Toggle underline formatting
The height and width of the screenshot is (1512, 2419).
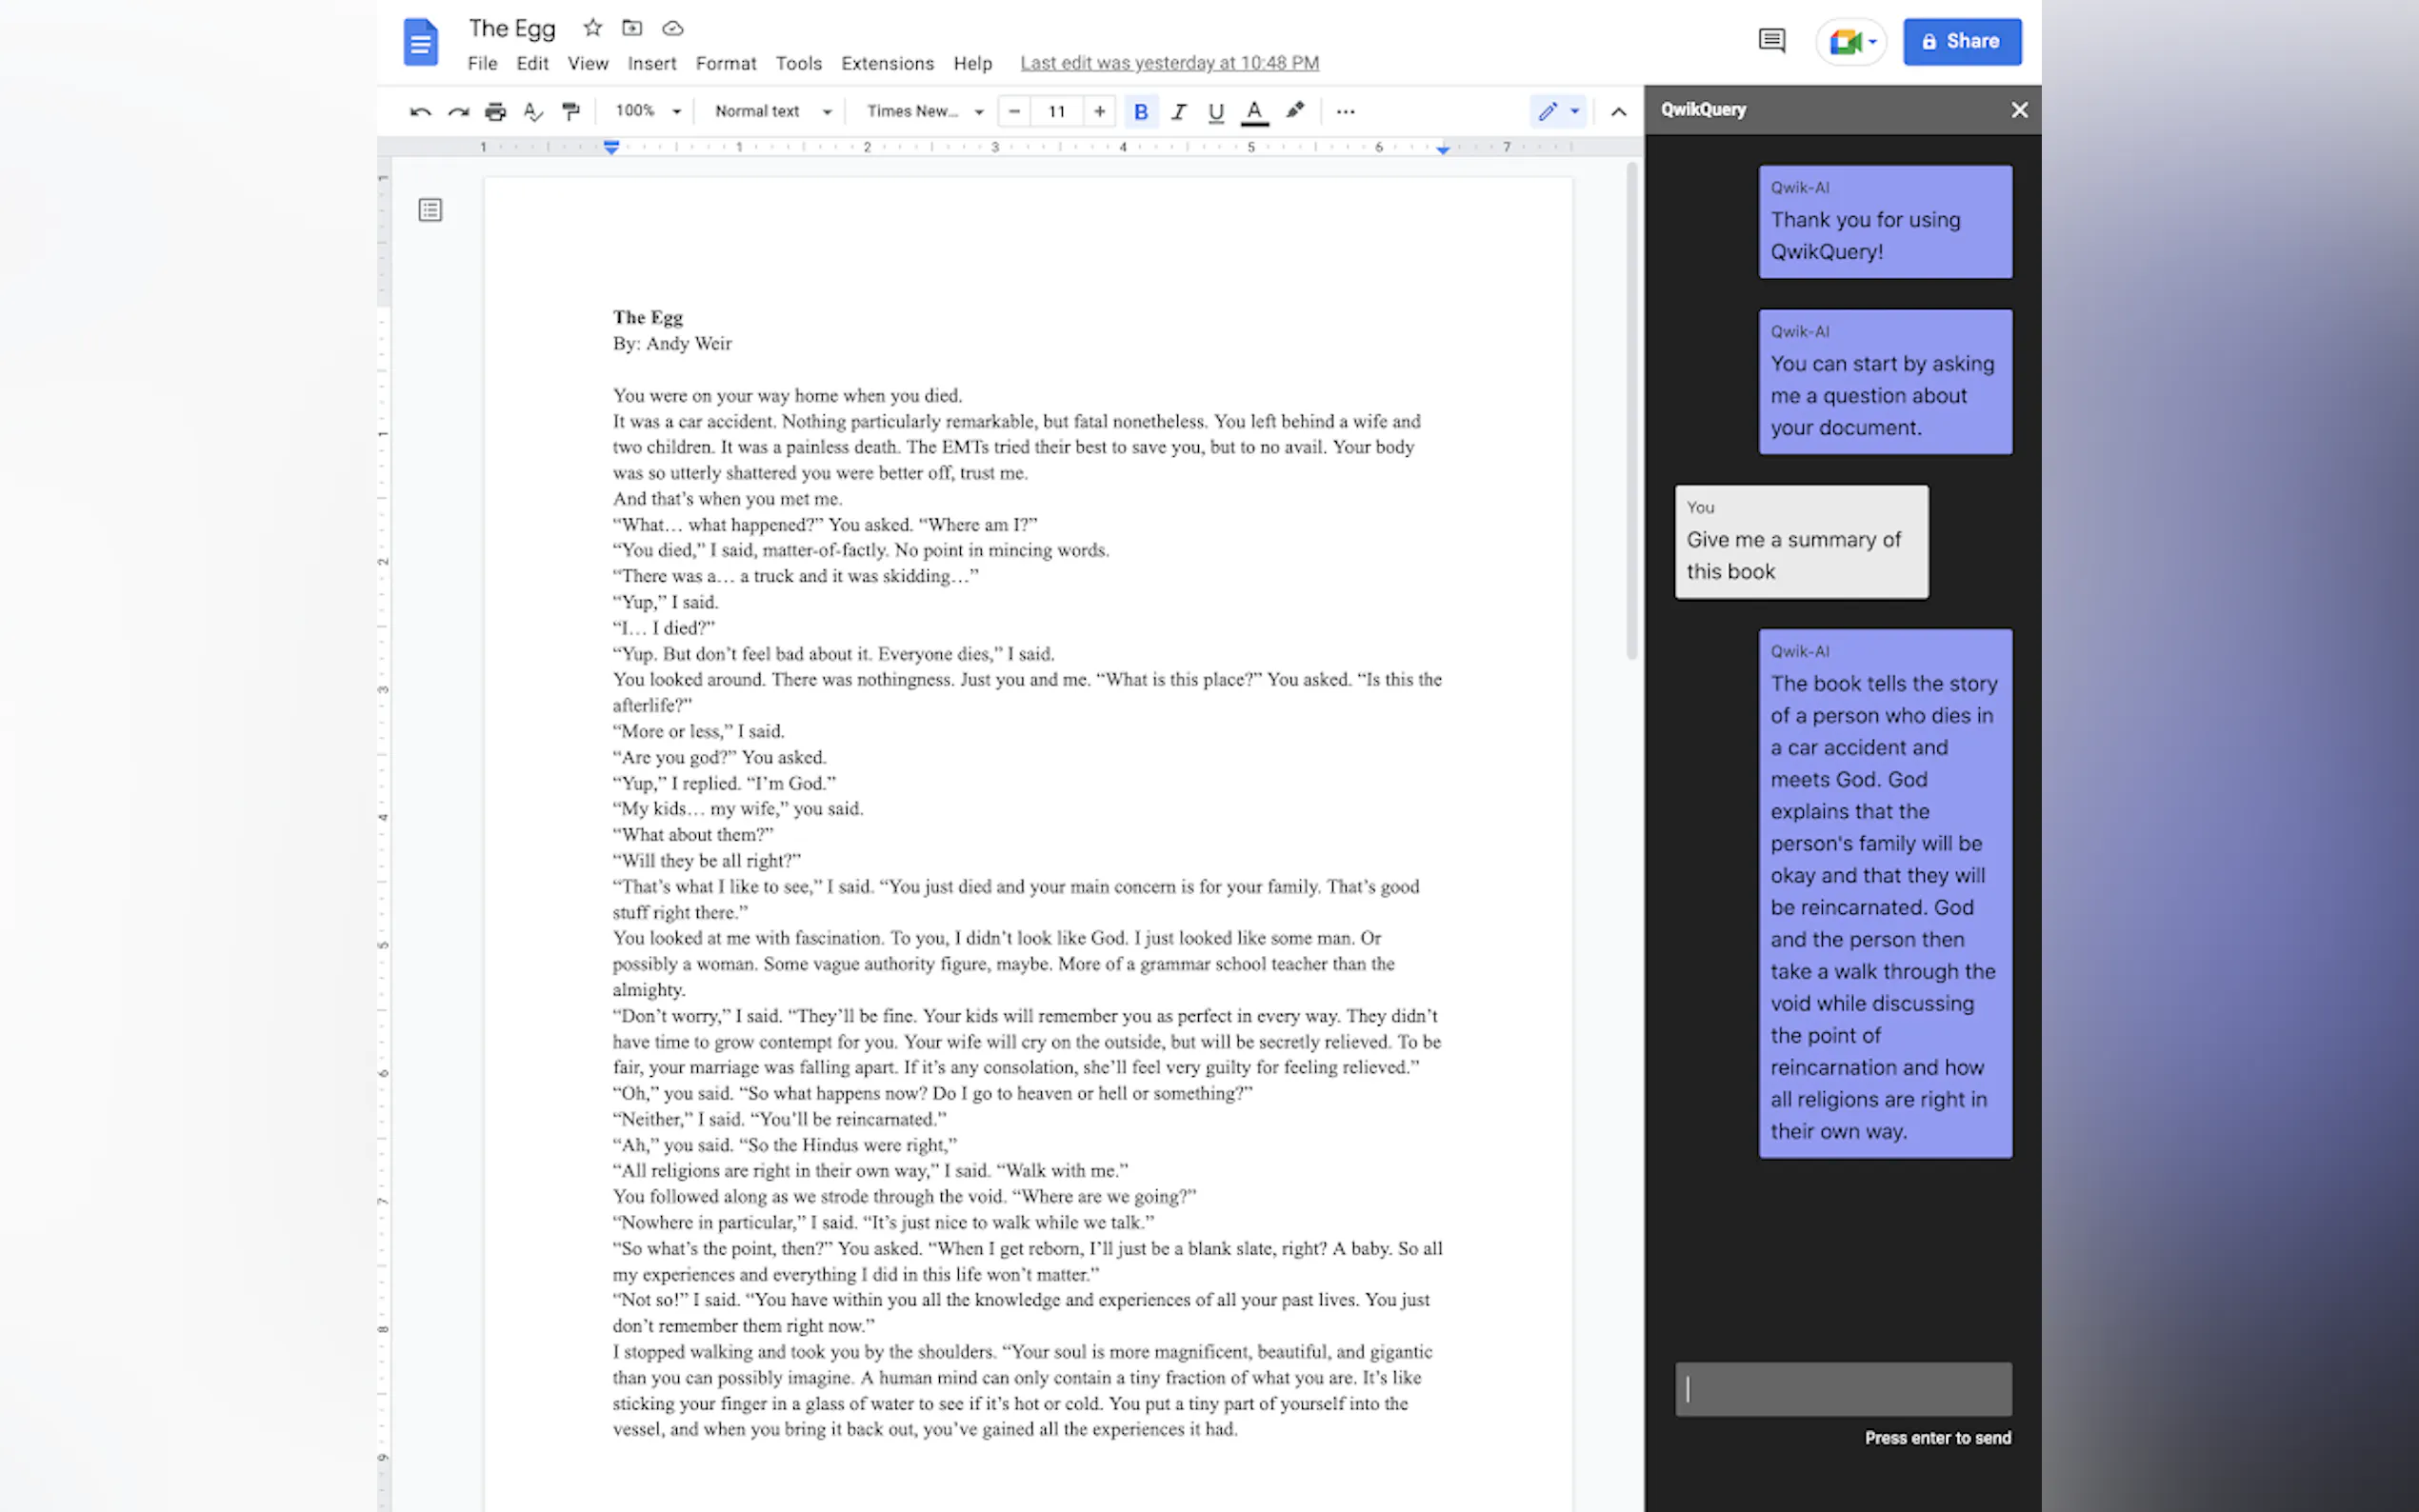pos(1216,111)
